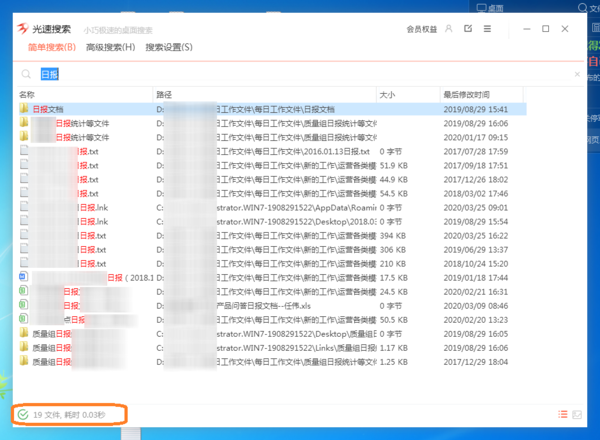Click the 210 KB size cell
The width and height of the screenshot is (600, 440).
click(x=393, y=264)
